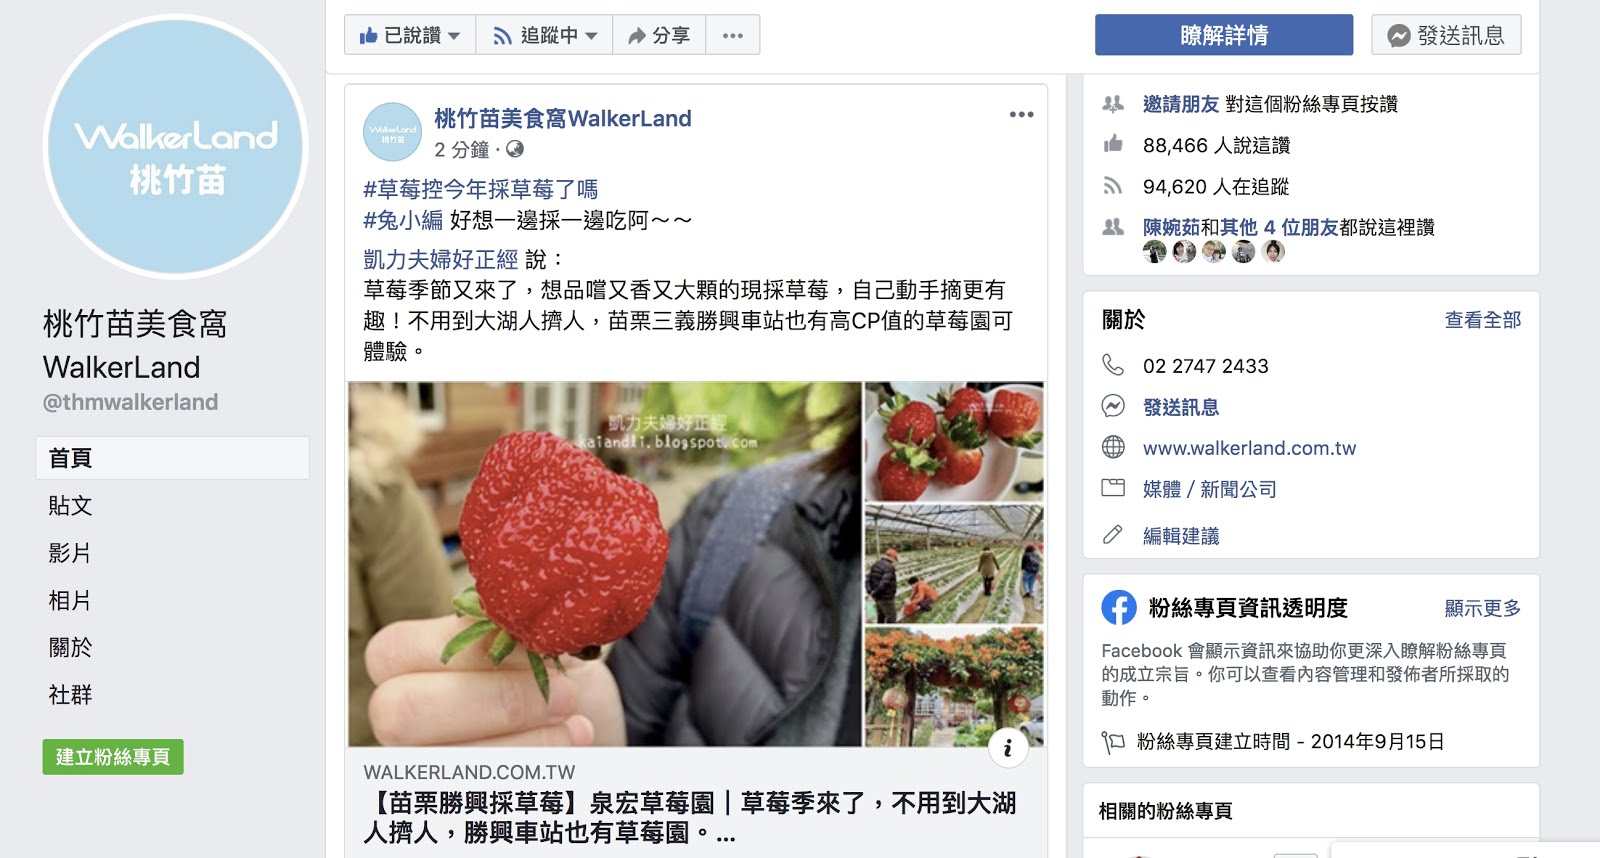The image size is (1600, 858).
Task: Click the 瞭解詳情 blue button
Action: tap(1224, 35)
